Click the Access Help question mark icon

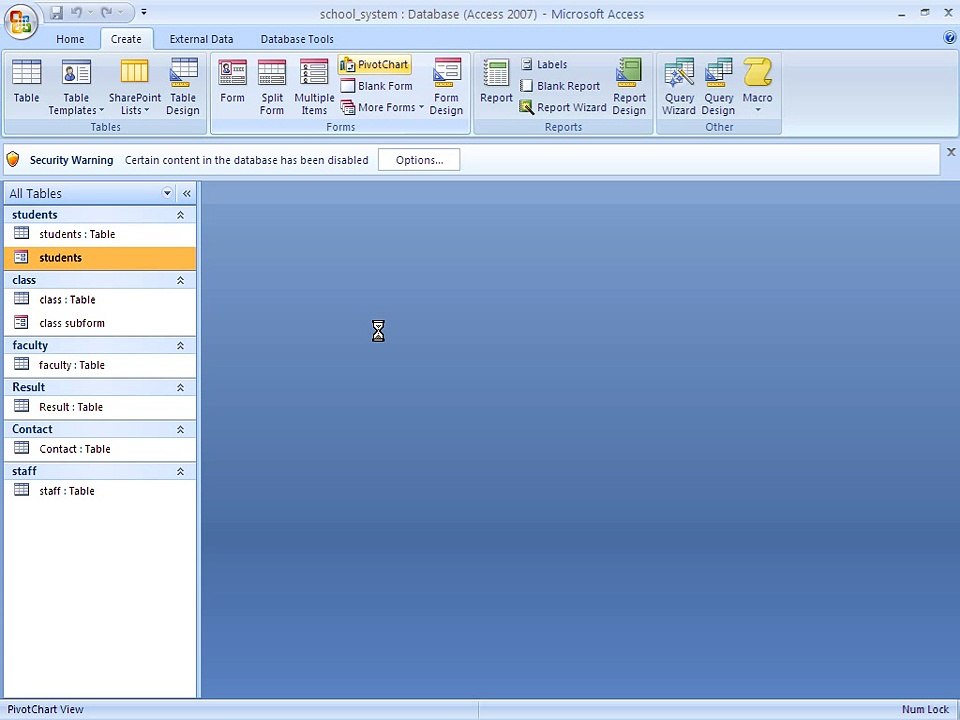point(950,37)
